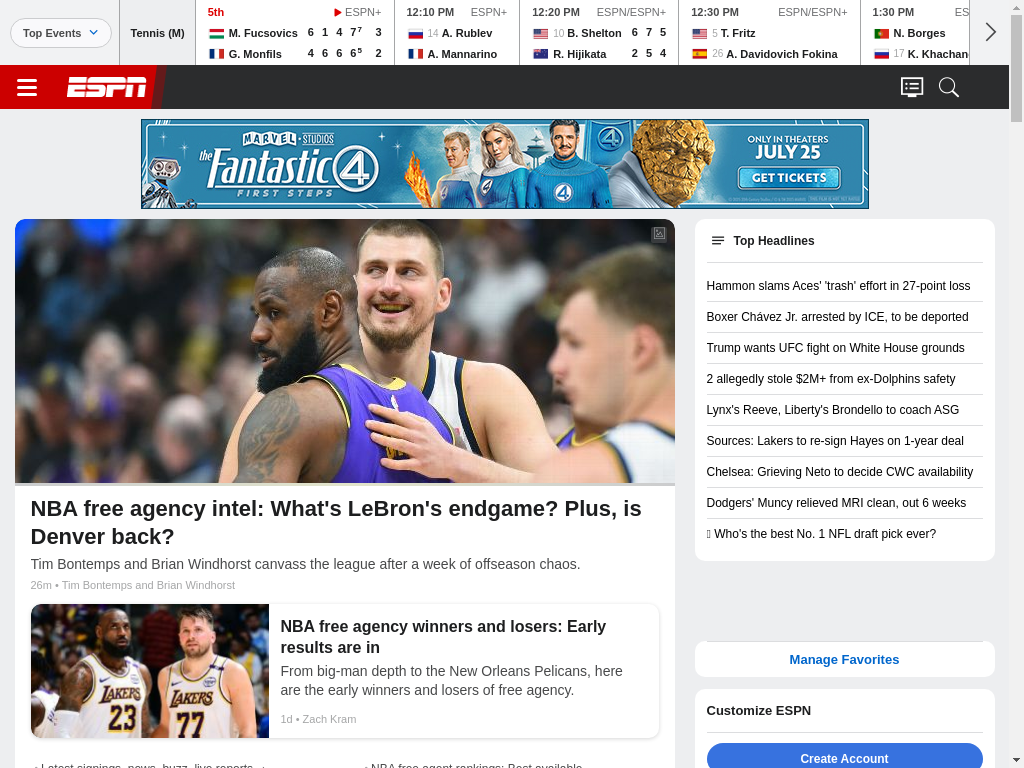Click the LeBron and Jokic hero image
The width and height of the screenshot is (1024, 768).
click(x=345, y=351)
